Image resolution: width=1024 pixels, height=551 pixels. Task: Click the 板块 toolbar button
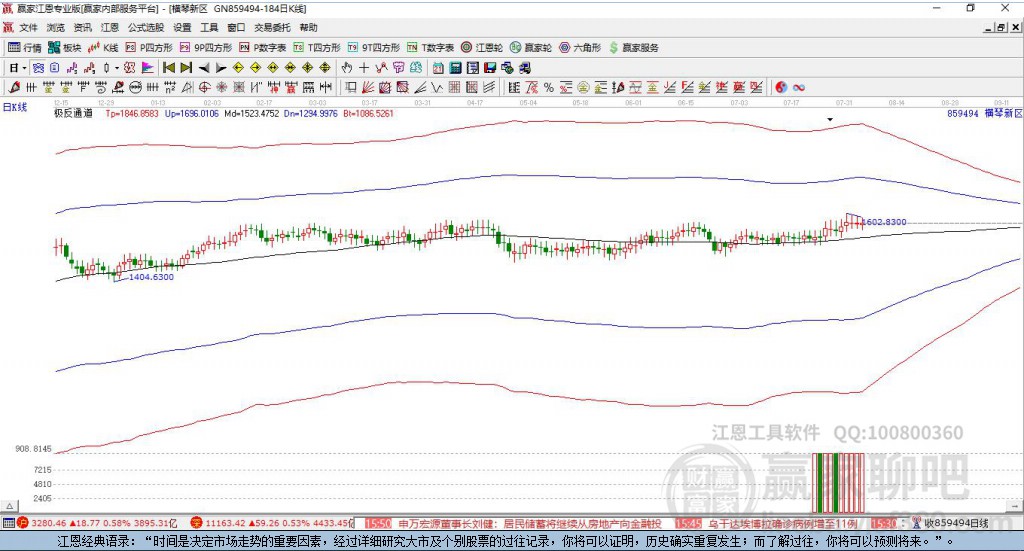(65, 48)
